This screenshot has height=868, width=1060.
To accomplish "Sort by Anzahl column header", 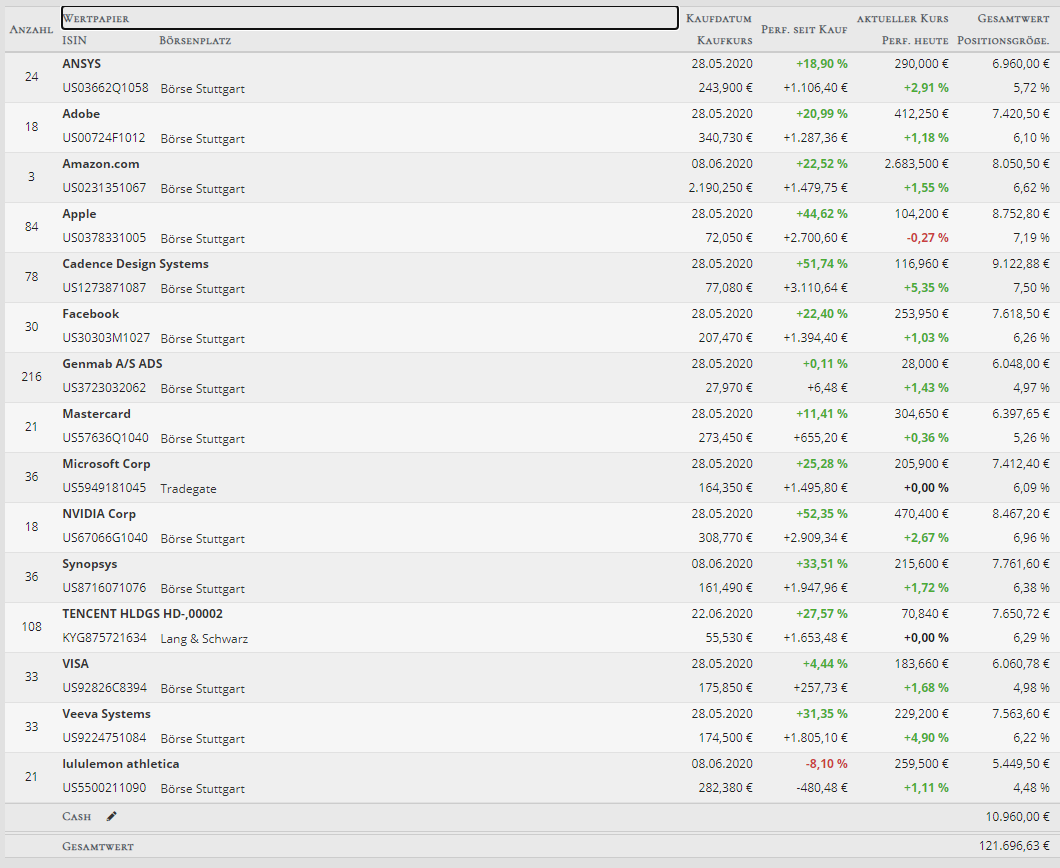I will 30,29.
